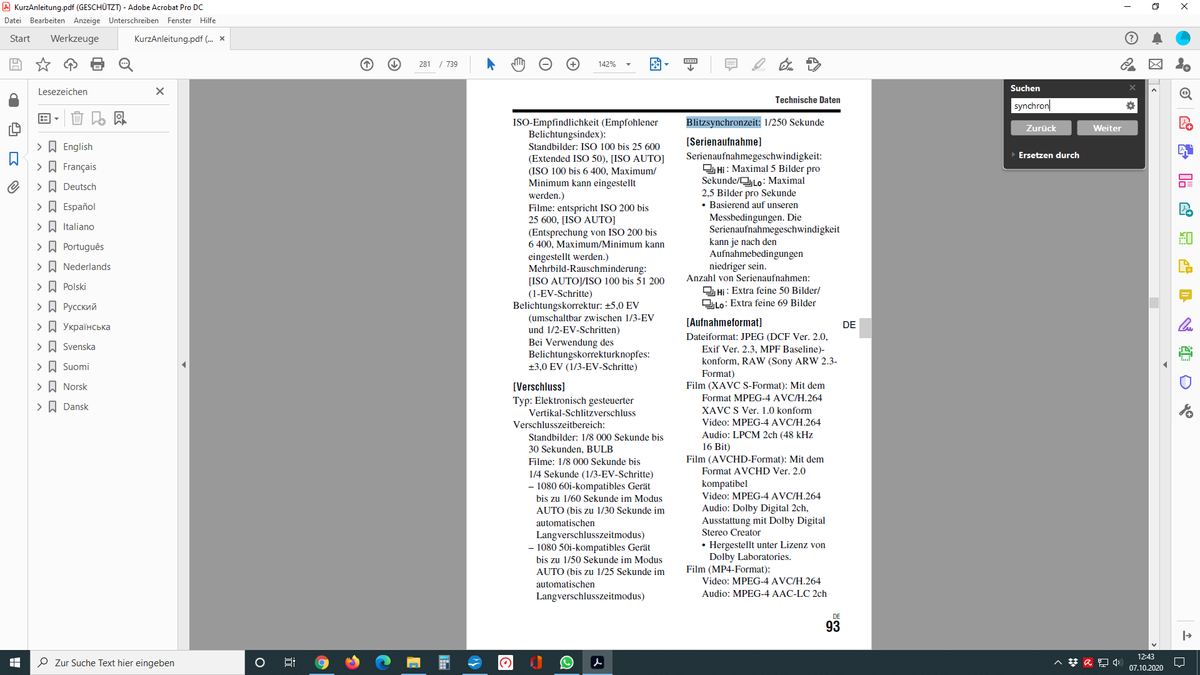
Task: Click the print icon in toolbar
Action: click(98, 64)
